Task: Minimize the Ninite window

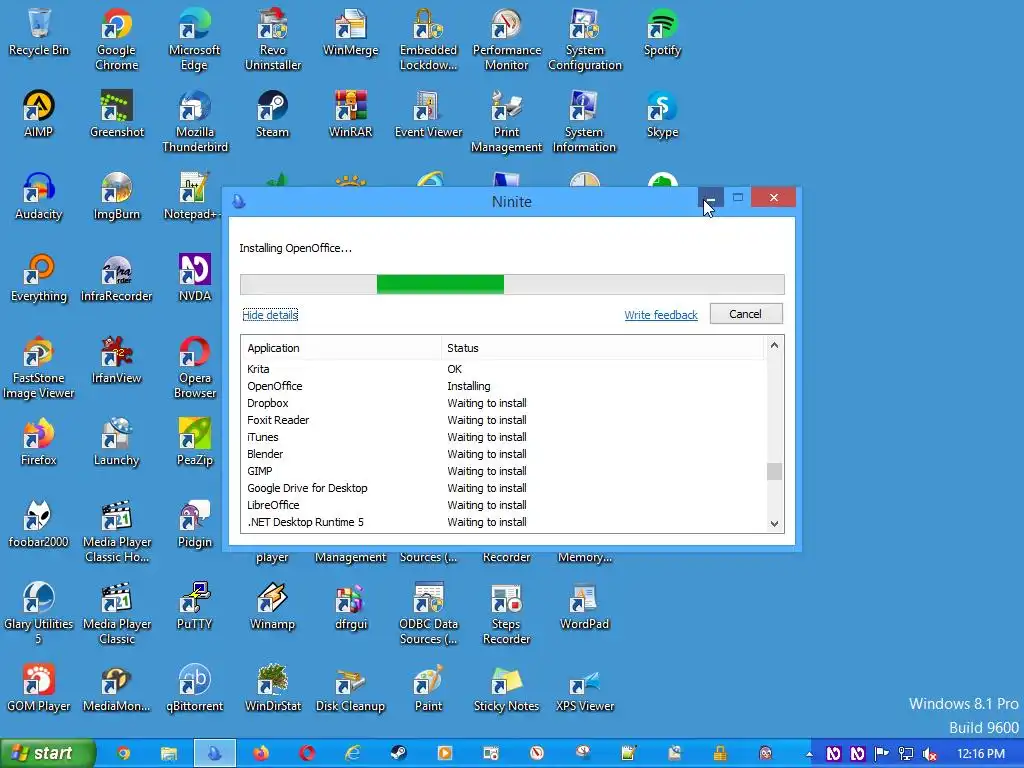Action: 711,197
